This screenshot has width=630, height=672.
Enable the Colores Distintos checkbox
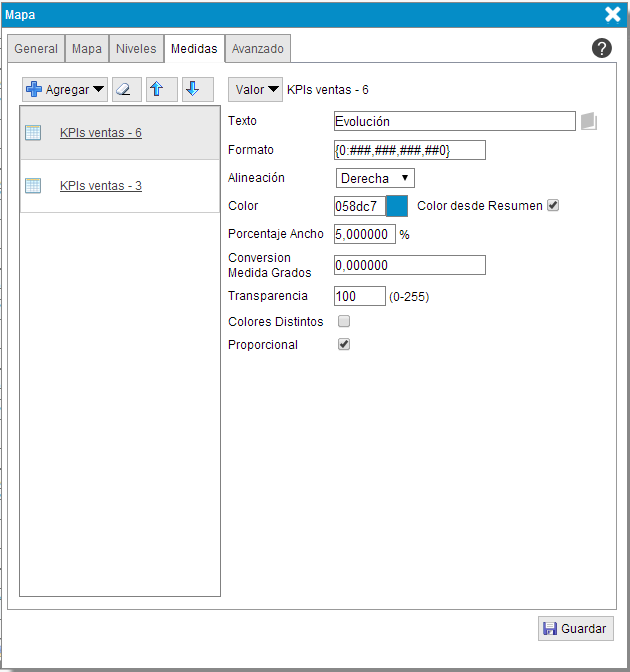(344, 322)
